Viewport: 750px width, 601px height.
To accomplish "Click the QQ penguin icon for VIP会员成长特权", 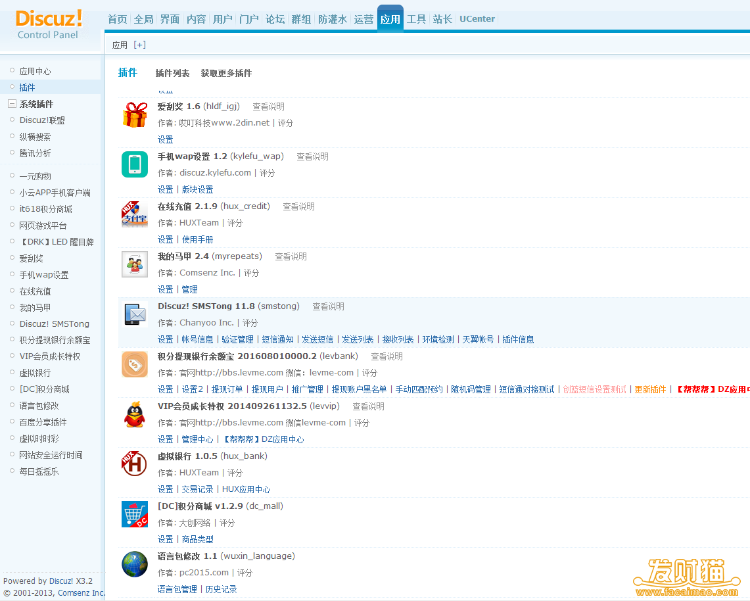I will point(135,414).
